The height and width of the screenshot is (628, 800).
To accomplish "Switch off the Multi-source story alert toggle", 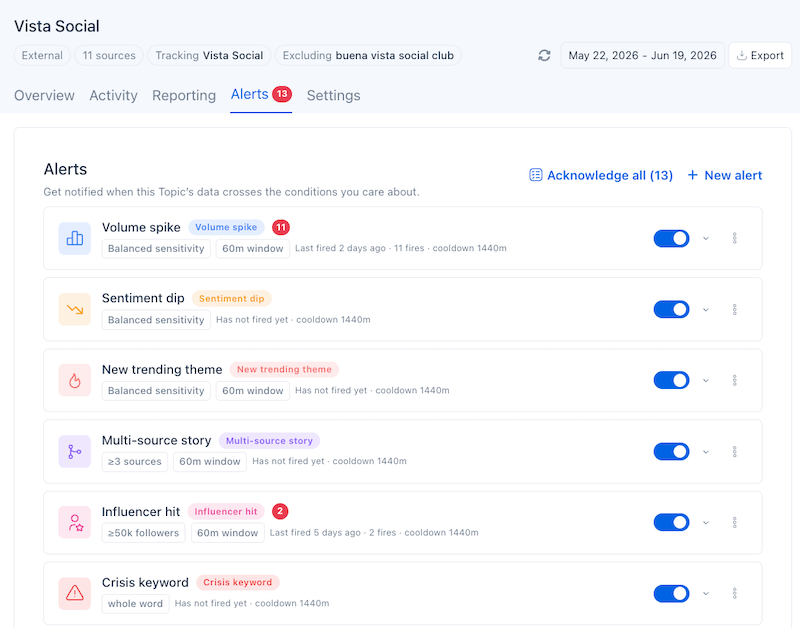I will click(x=671, y=451).
